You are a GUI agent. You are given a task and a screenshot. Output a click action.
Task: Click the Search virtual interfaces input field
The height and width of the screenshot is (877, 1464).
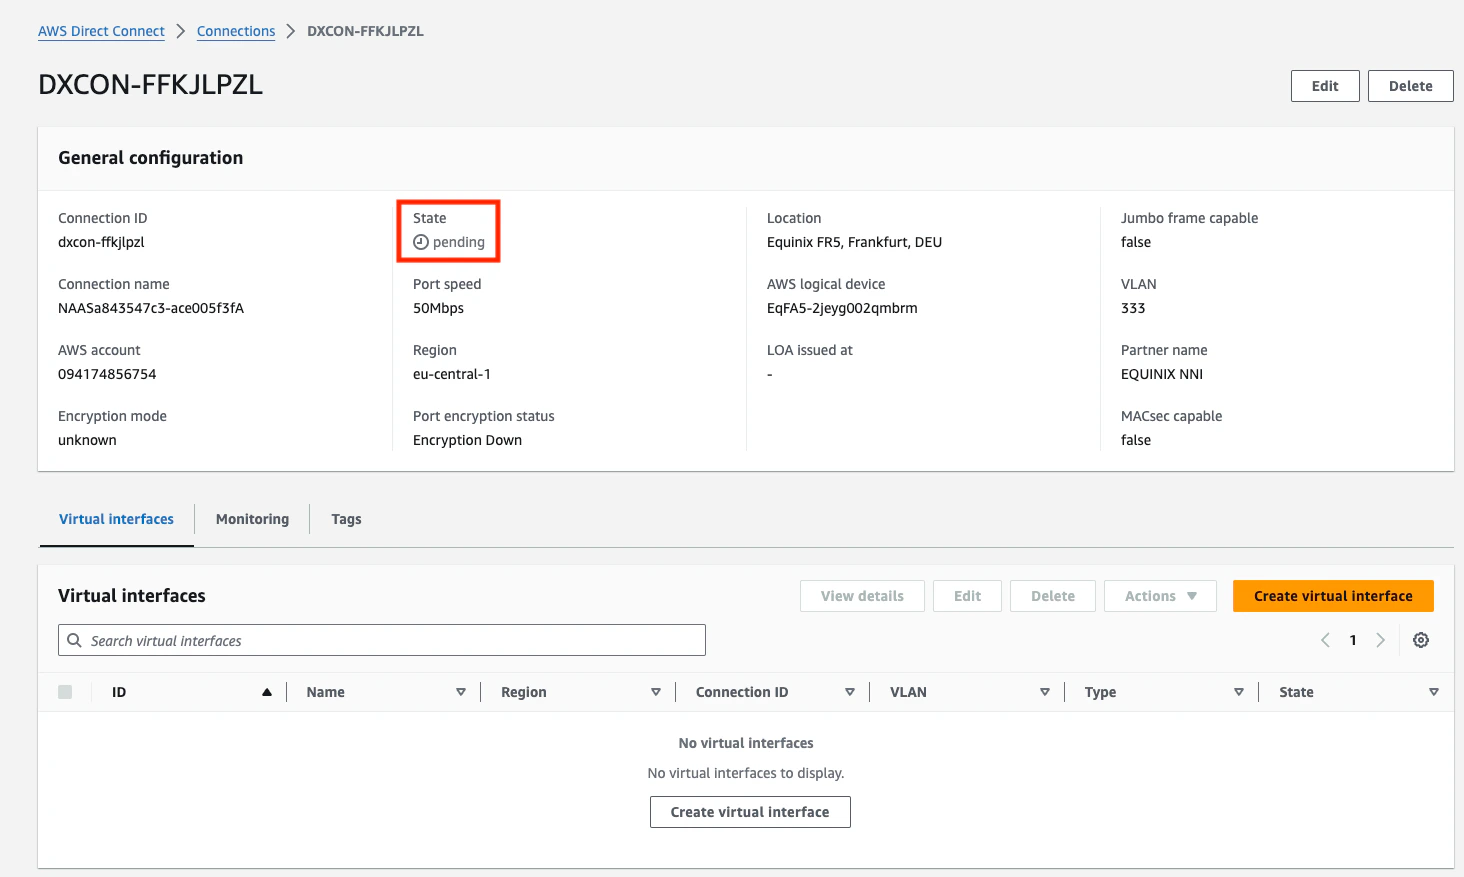point(300,640)
